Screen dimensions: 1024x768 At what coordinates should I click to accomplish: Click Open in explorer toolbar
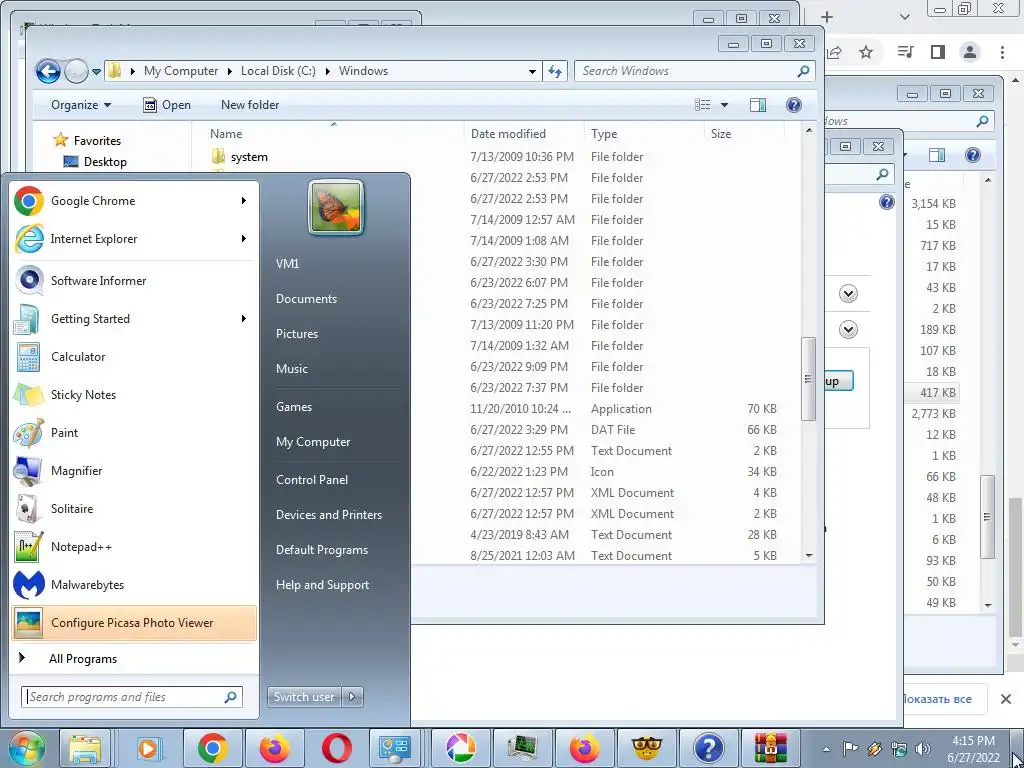tap(167, 104)
